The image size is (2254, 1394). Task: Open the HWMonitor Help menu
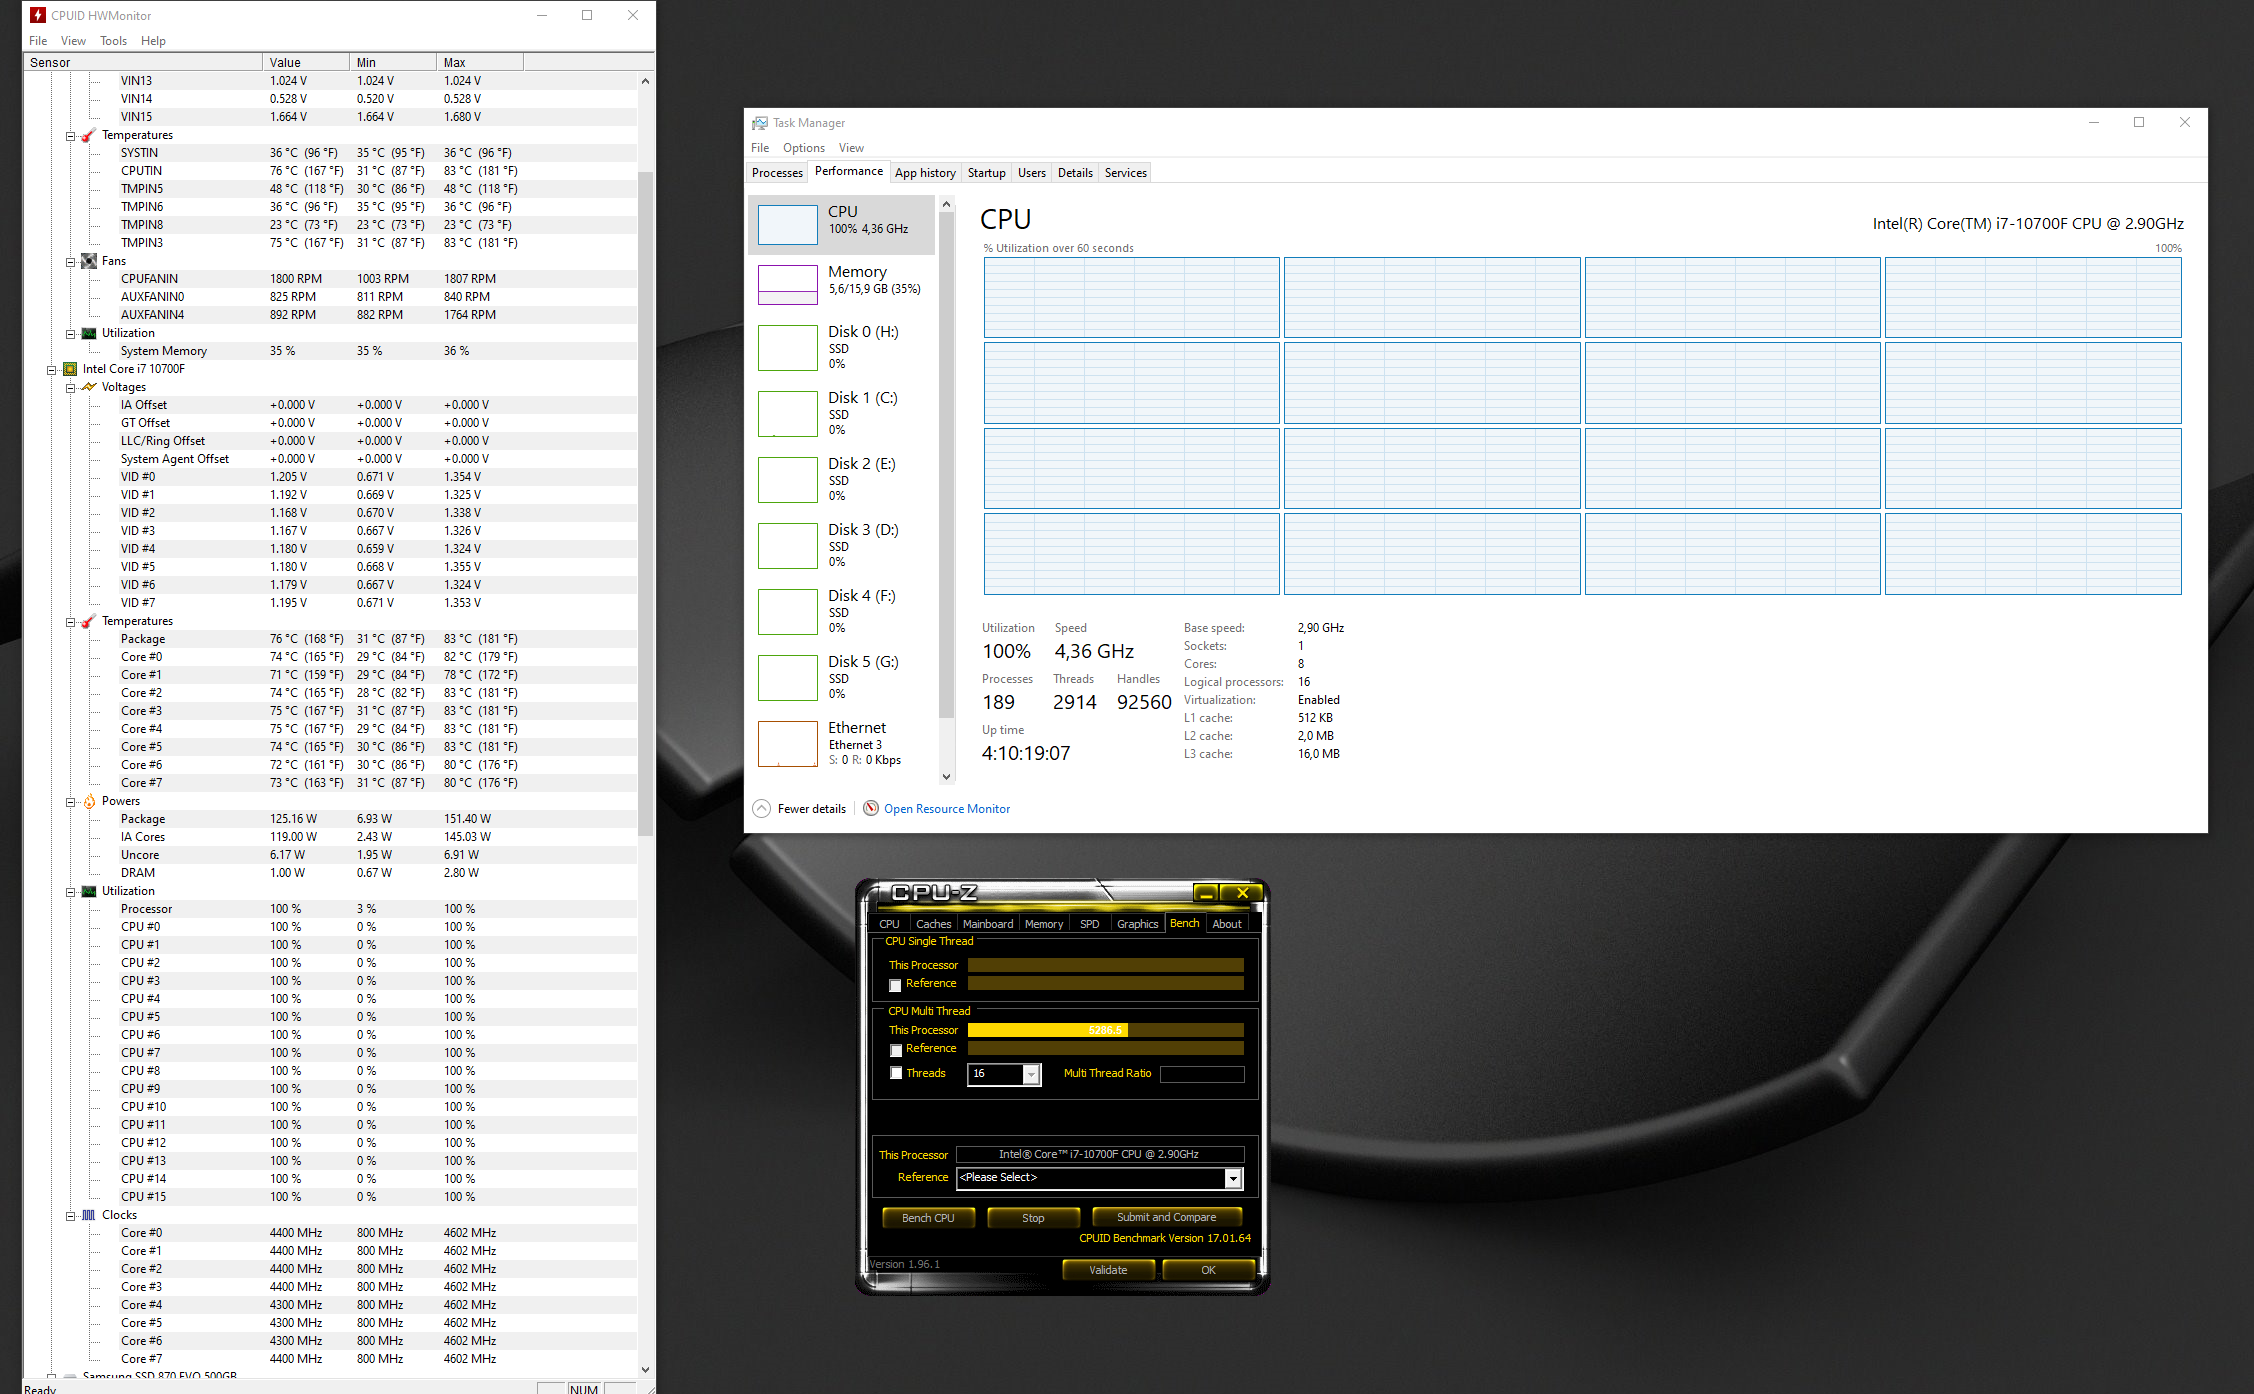[153, 41]
